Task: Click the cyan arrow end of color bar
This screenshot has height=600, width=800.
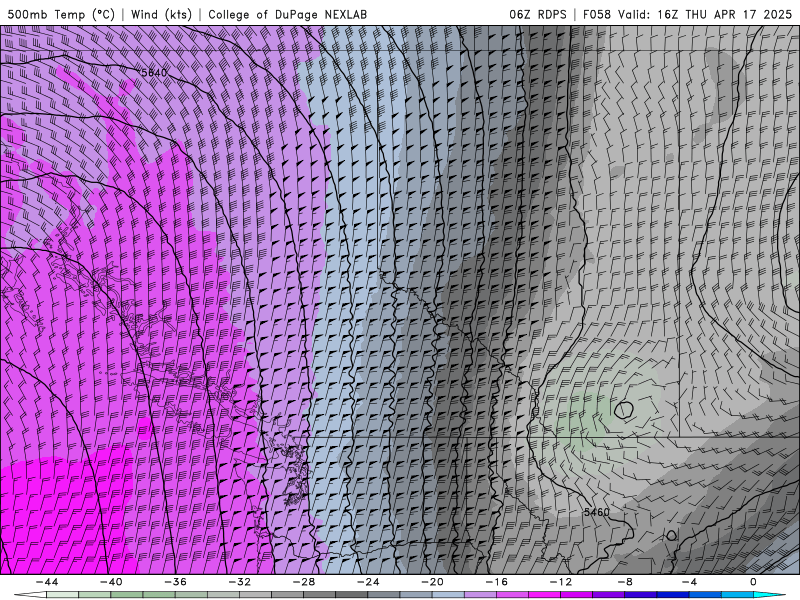Action: [x=770, y=595]
